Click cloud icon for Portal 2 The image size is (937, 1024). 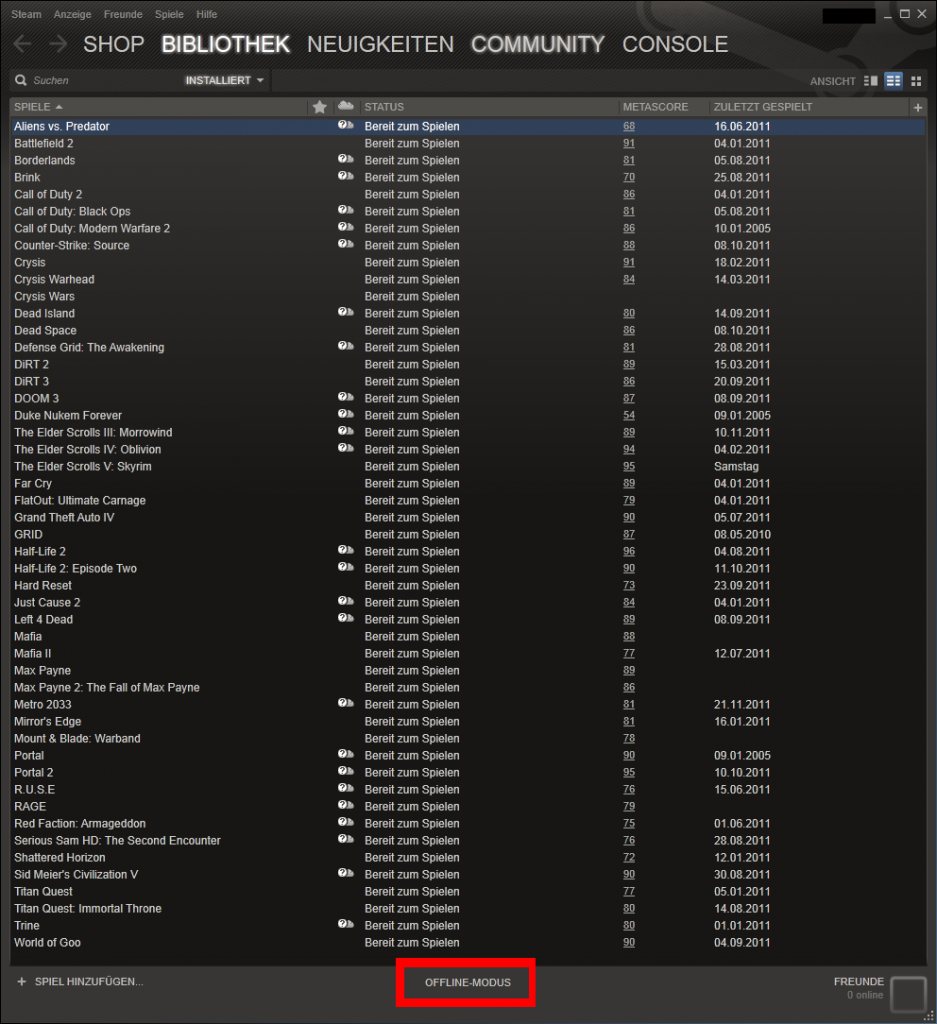coord(345,771)
